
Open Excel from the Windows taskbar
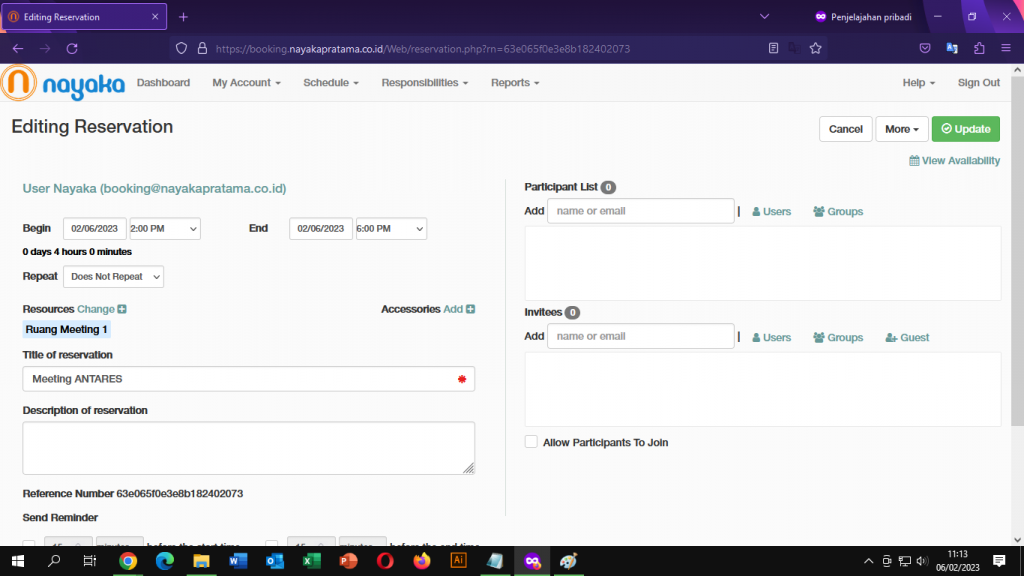click(x=311, y=561)
